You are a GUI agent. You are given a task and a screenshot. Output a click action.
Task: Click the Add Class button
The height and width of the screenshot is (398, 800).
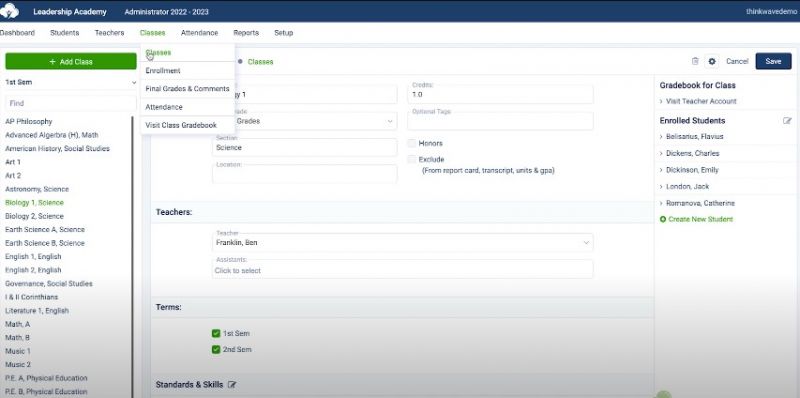71,62
